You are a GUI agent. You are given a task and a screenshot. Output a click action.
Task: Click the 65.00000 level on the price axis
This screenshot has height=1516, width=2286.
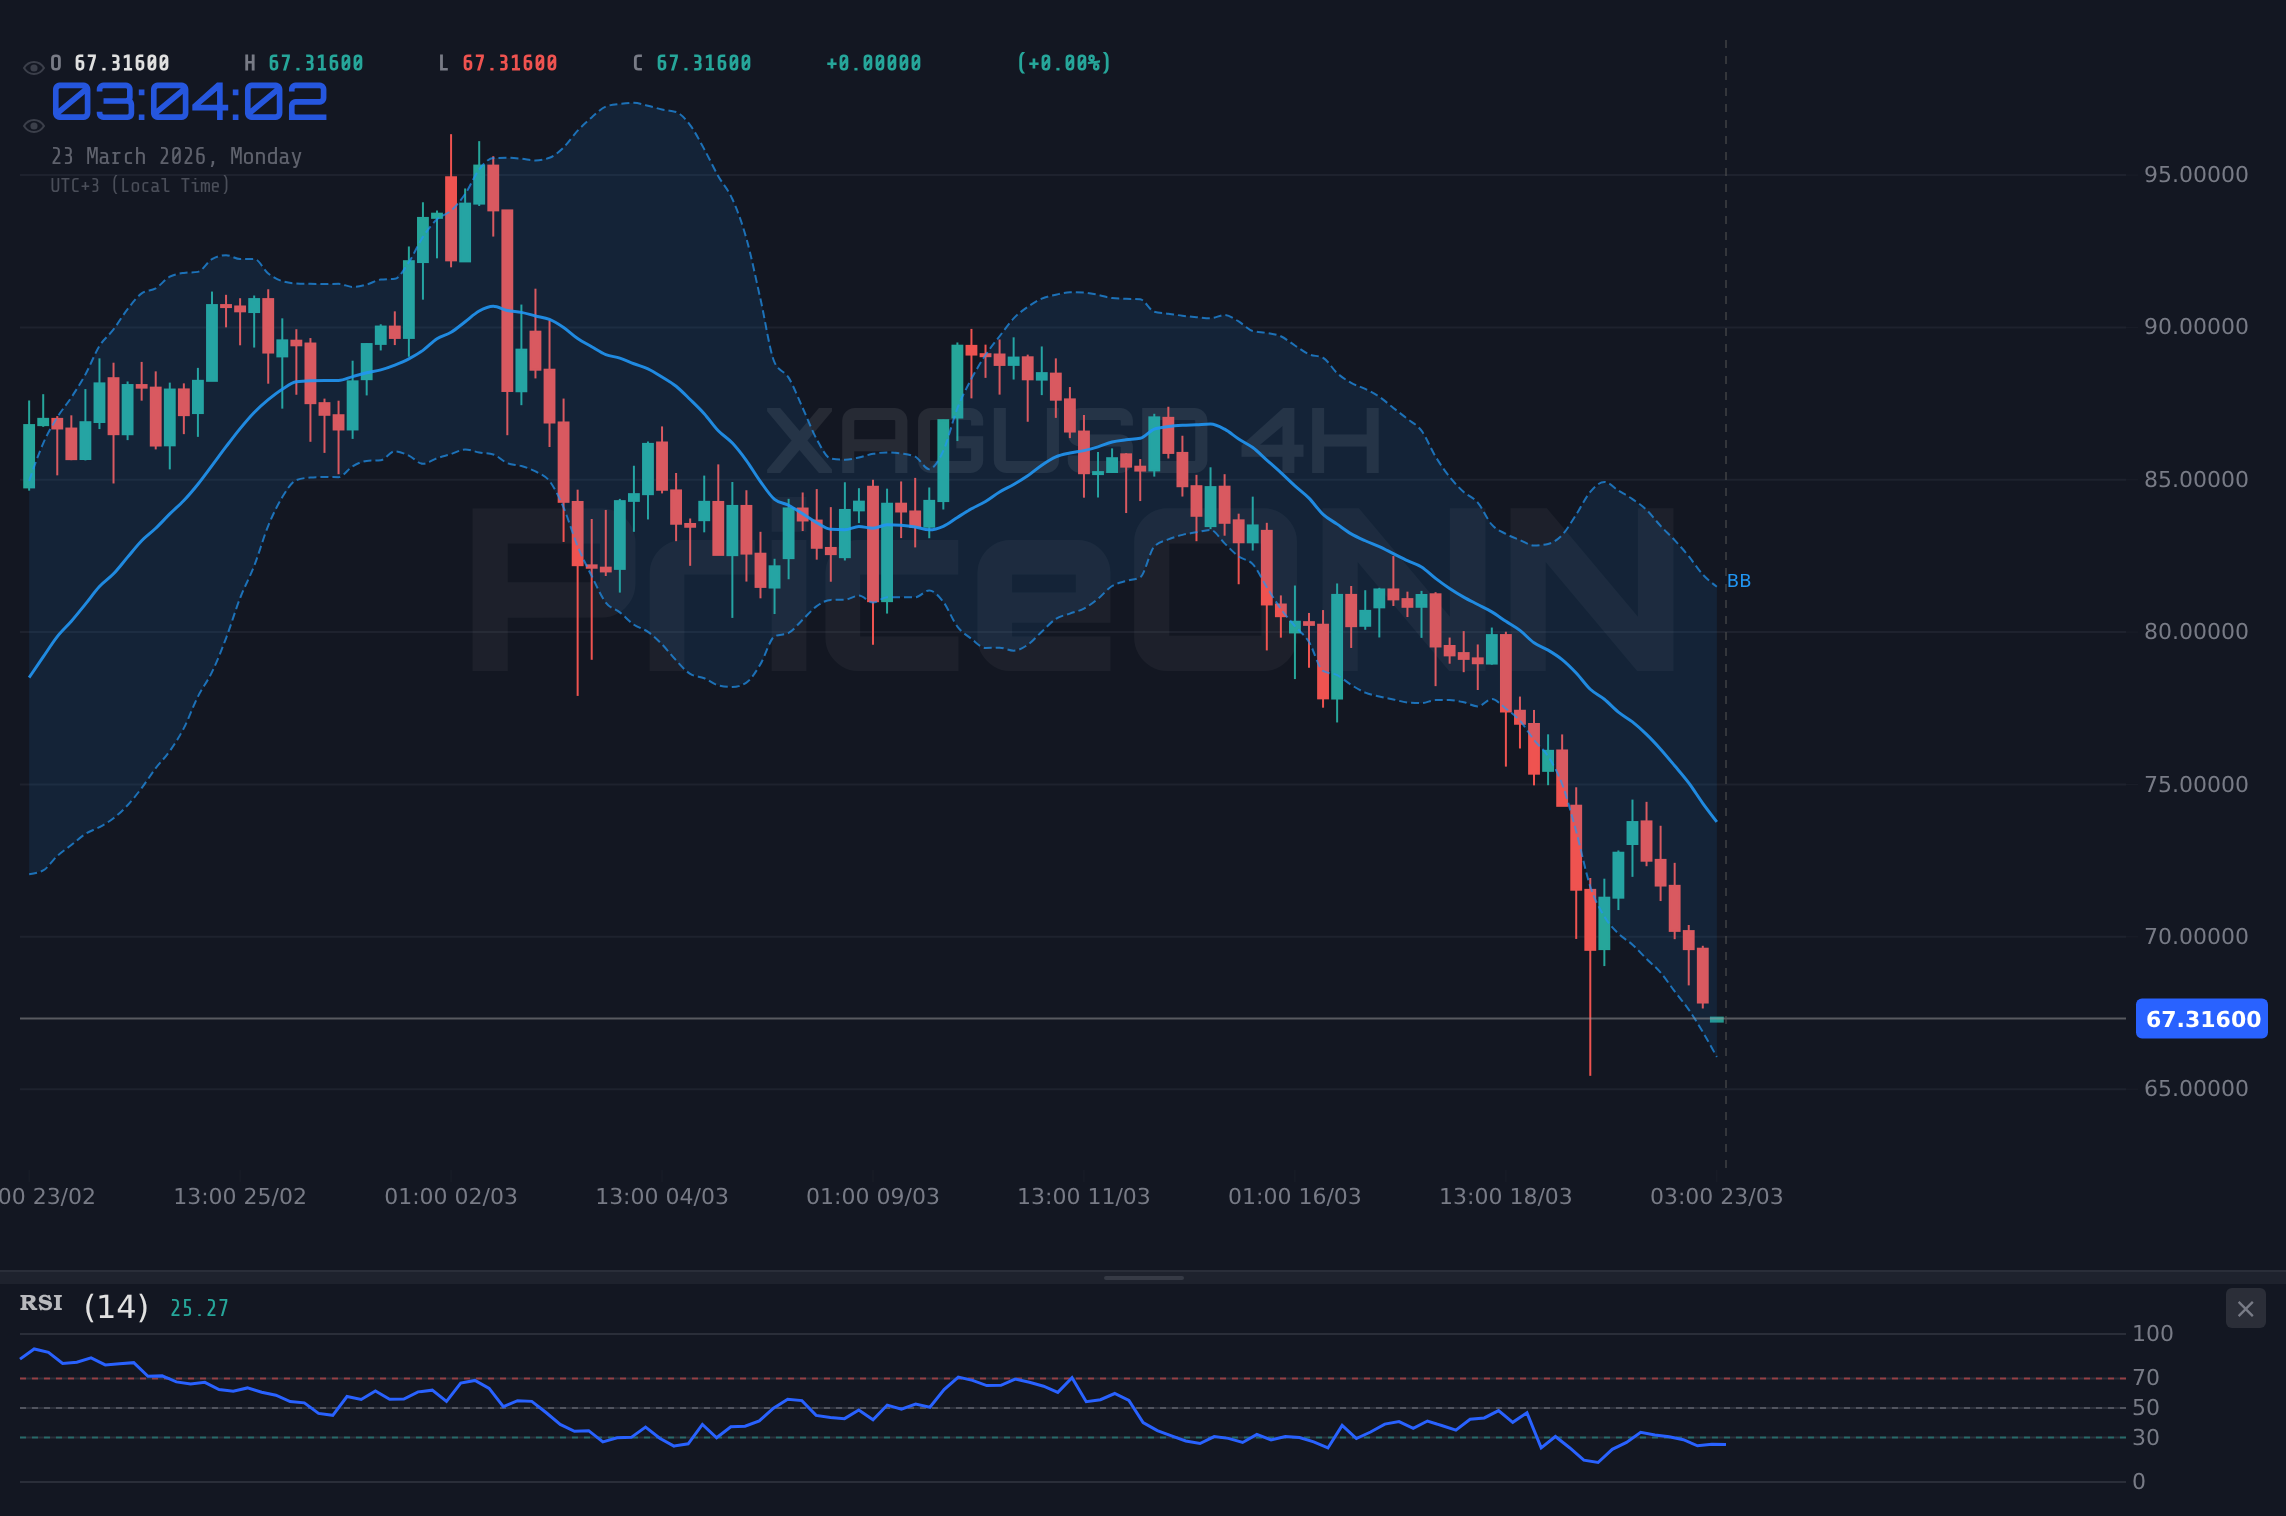point(2195,1090)
